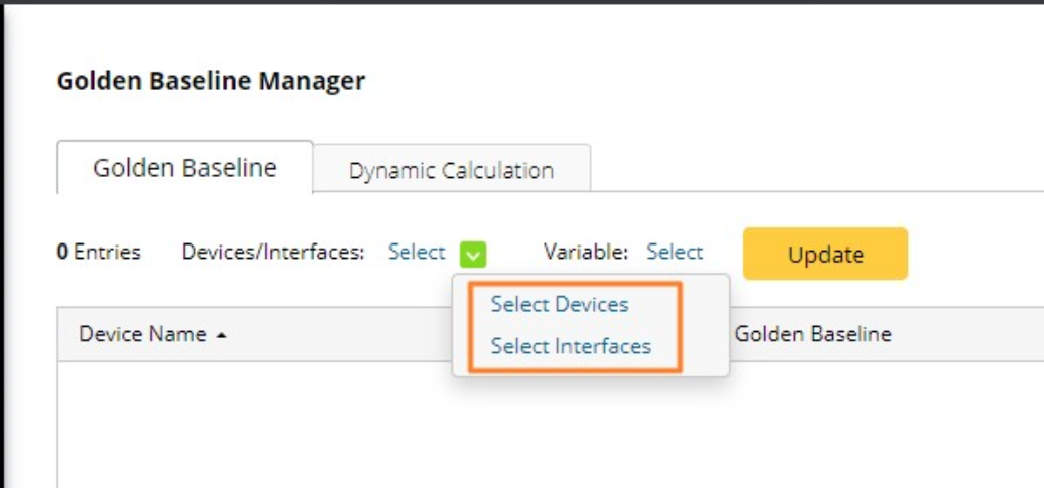Switch to the Golden Baseline tab

pyautogui.click(x=185, y=168)
